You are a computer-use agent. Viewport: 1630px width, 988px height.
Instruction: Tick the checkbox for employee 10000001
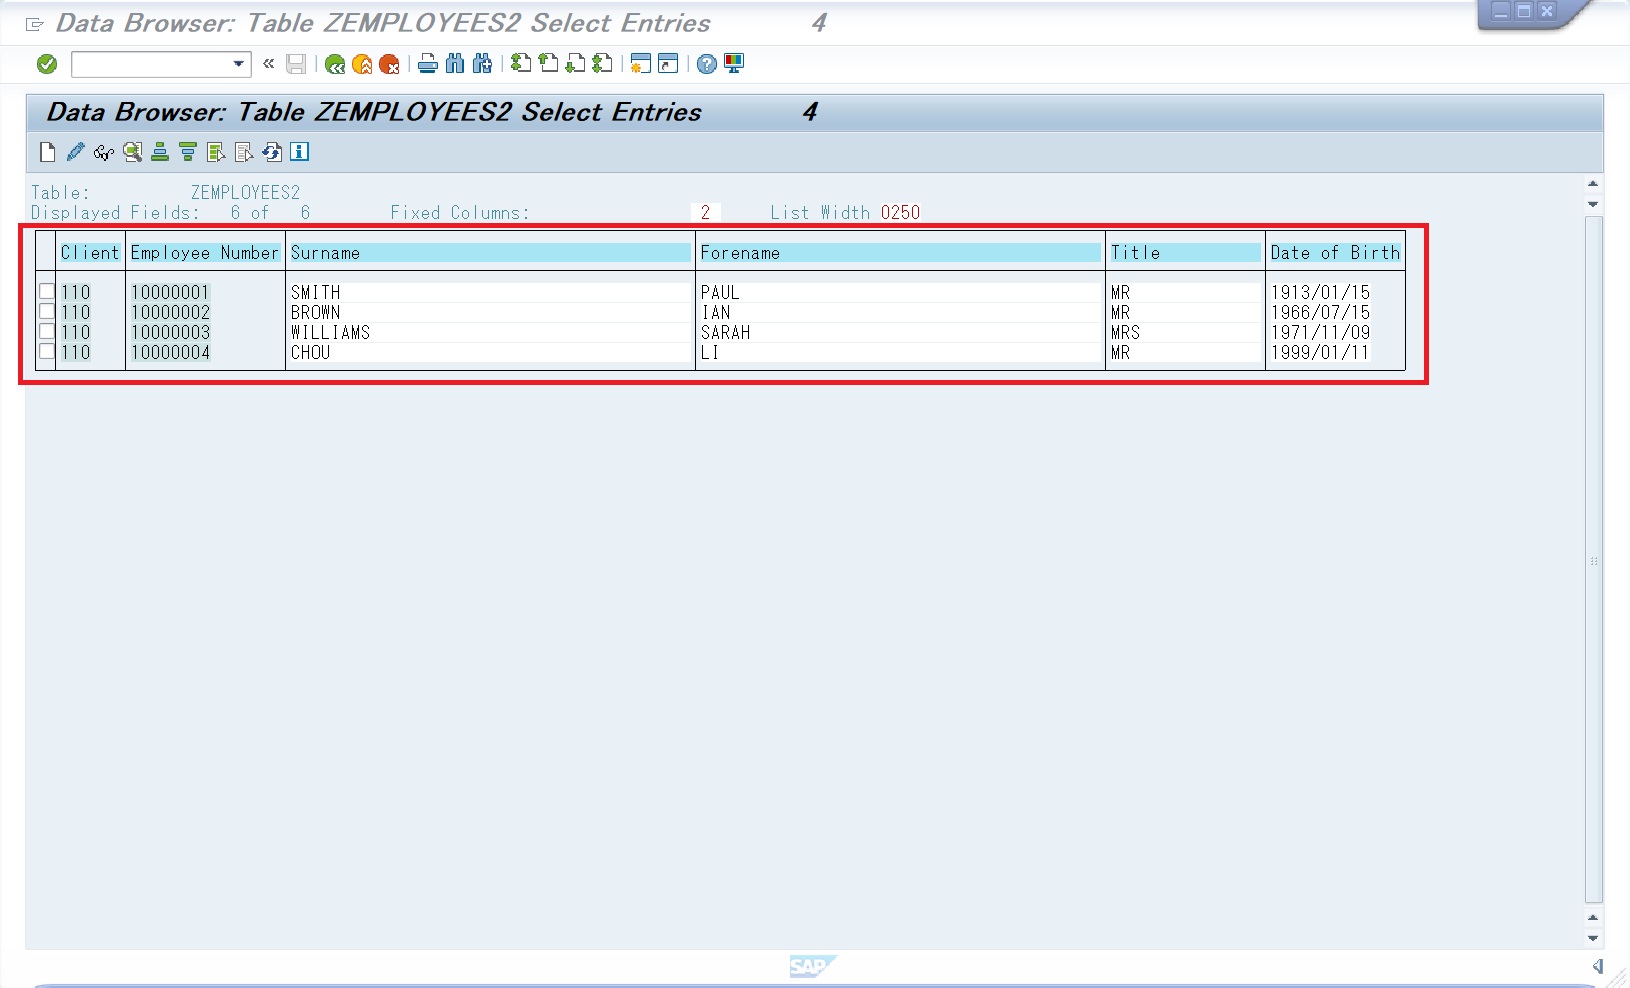coord(47,292)
